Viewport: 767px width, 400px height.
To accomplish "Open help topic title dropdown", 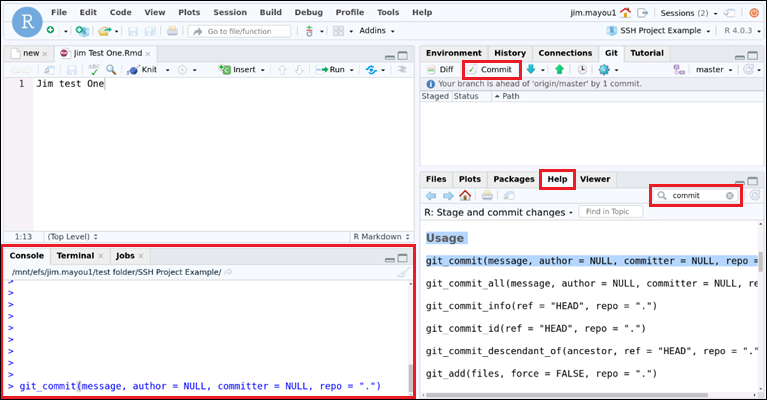I will pyautogui.click(x=498, y=212).
